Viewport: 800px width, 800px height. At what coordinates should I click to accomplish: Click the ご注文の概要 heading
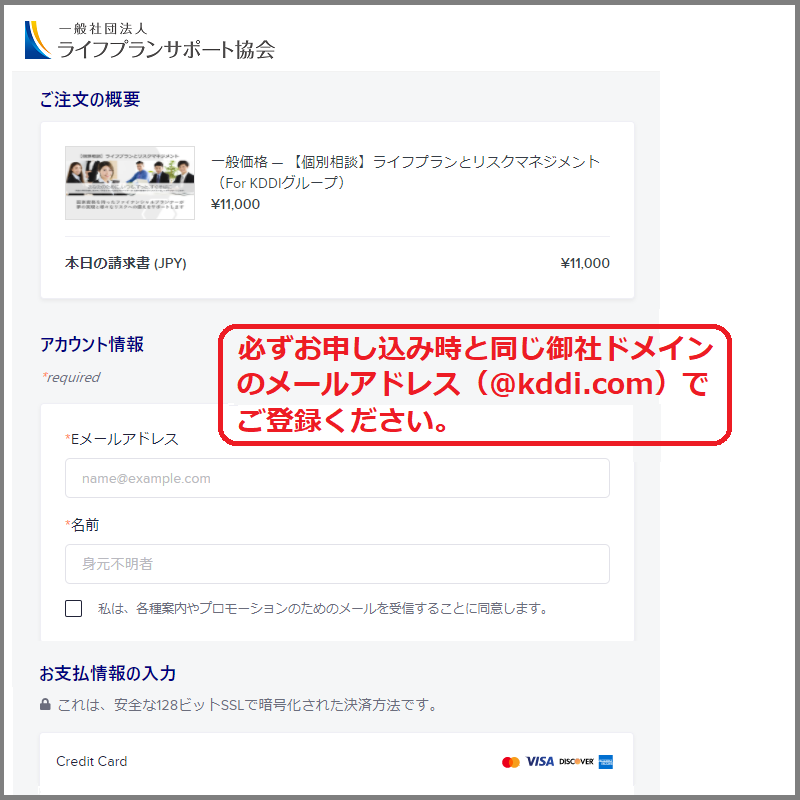tap(90, 99)
